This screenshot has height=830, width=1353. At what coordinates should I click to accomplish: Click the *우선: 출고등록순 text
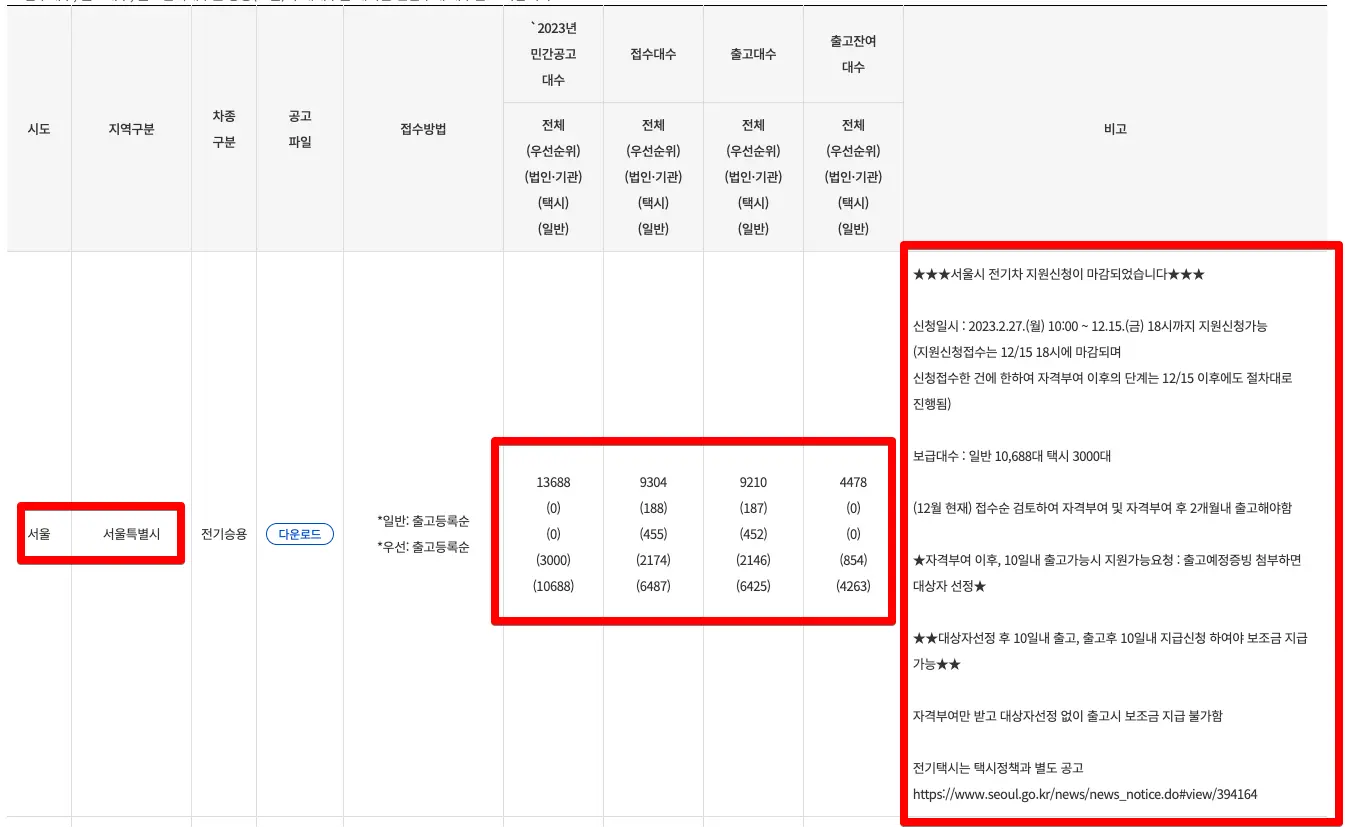[423, 548]
